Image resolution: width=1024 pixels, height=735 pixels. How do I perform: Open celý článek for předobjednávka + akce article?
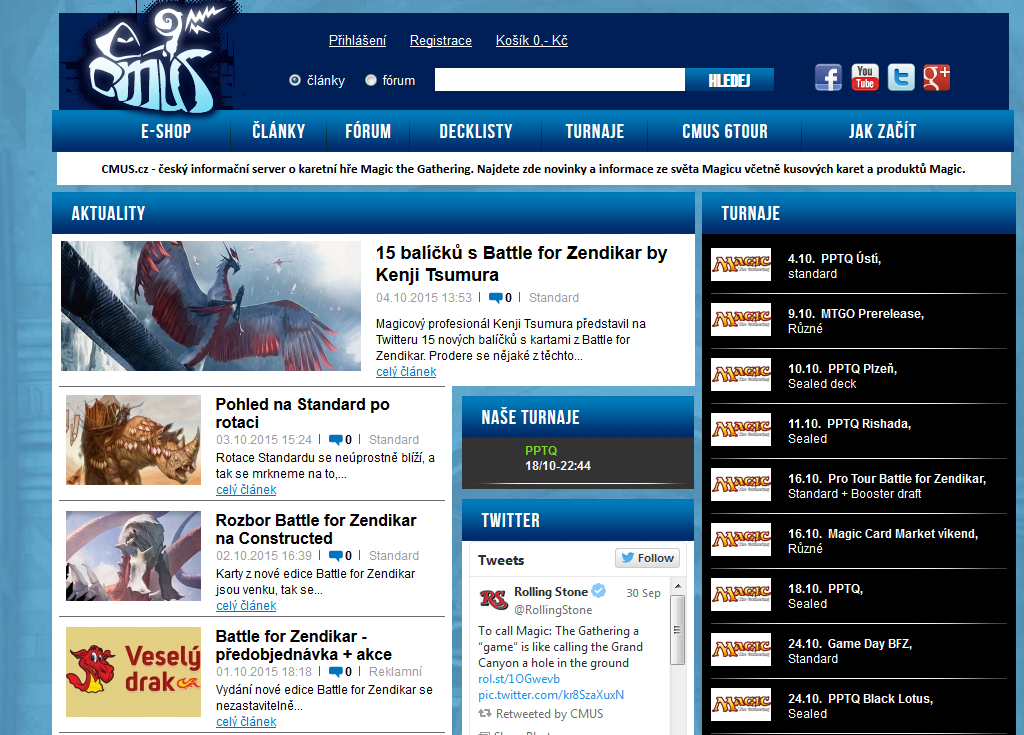[246, 722]
